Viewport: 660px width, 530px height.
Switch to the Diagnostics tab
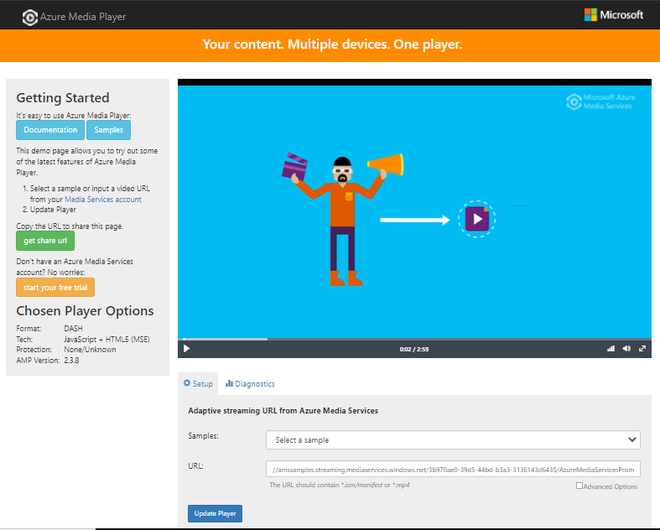(250, 384)
